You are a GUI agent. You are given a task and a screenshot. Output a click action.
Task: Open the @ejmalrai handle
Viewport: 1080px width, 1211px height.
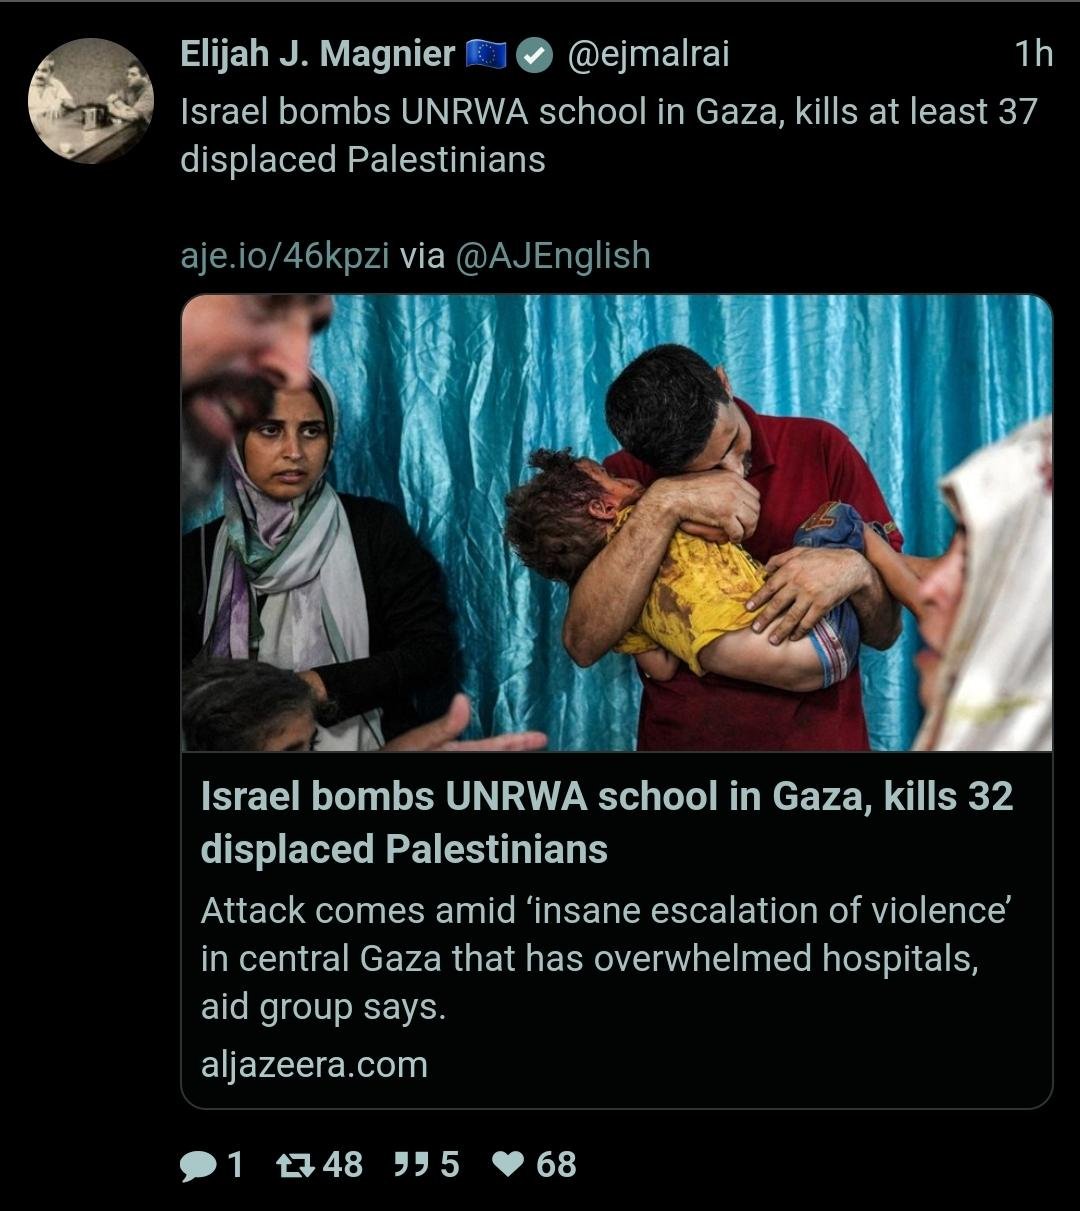(x=648, y=55)
